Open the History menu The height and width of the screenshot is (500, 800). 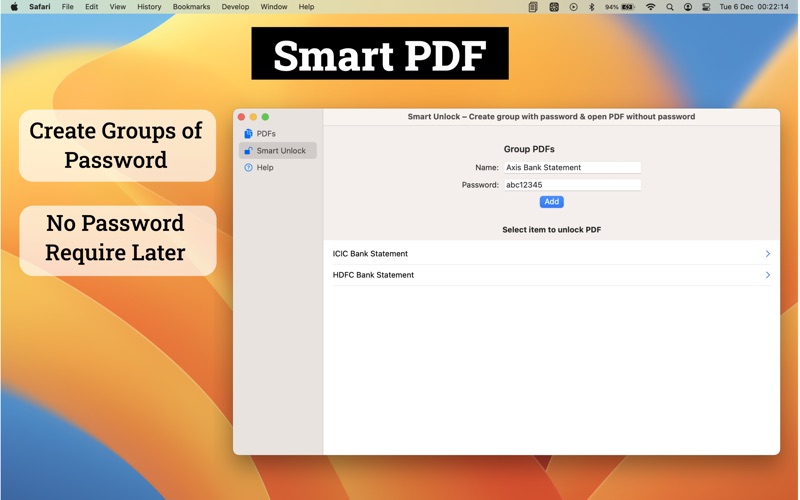point(149,7)
